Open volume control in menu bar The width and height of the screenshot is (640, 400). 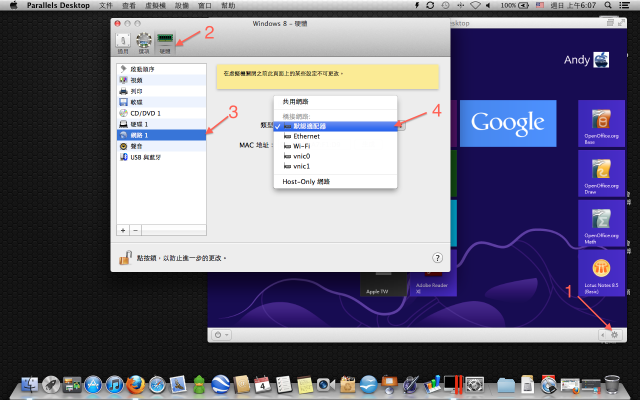[488, 5]
